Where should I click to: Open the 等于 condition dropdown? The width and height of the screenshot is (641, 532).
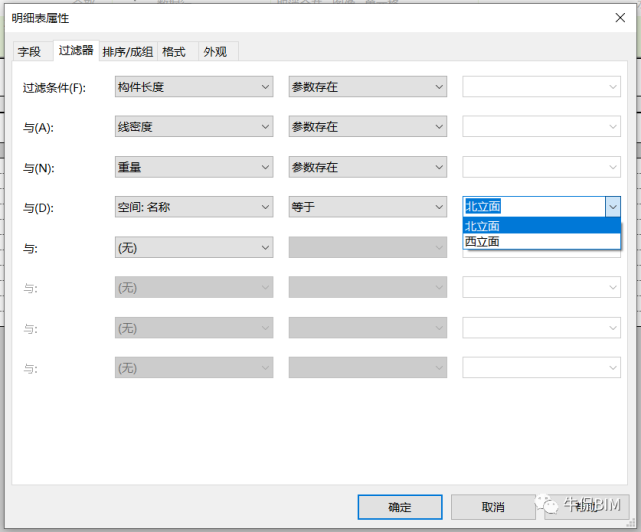pyautogui.click(x=367, y=207)
